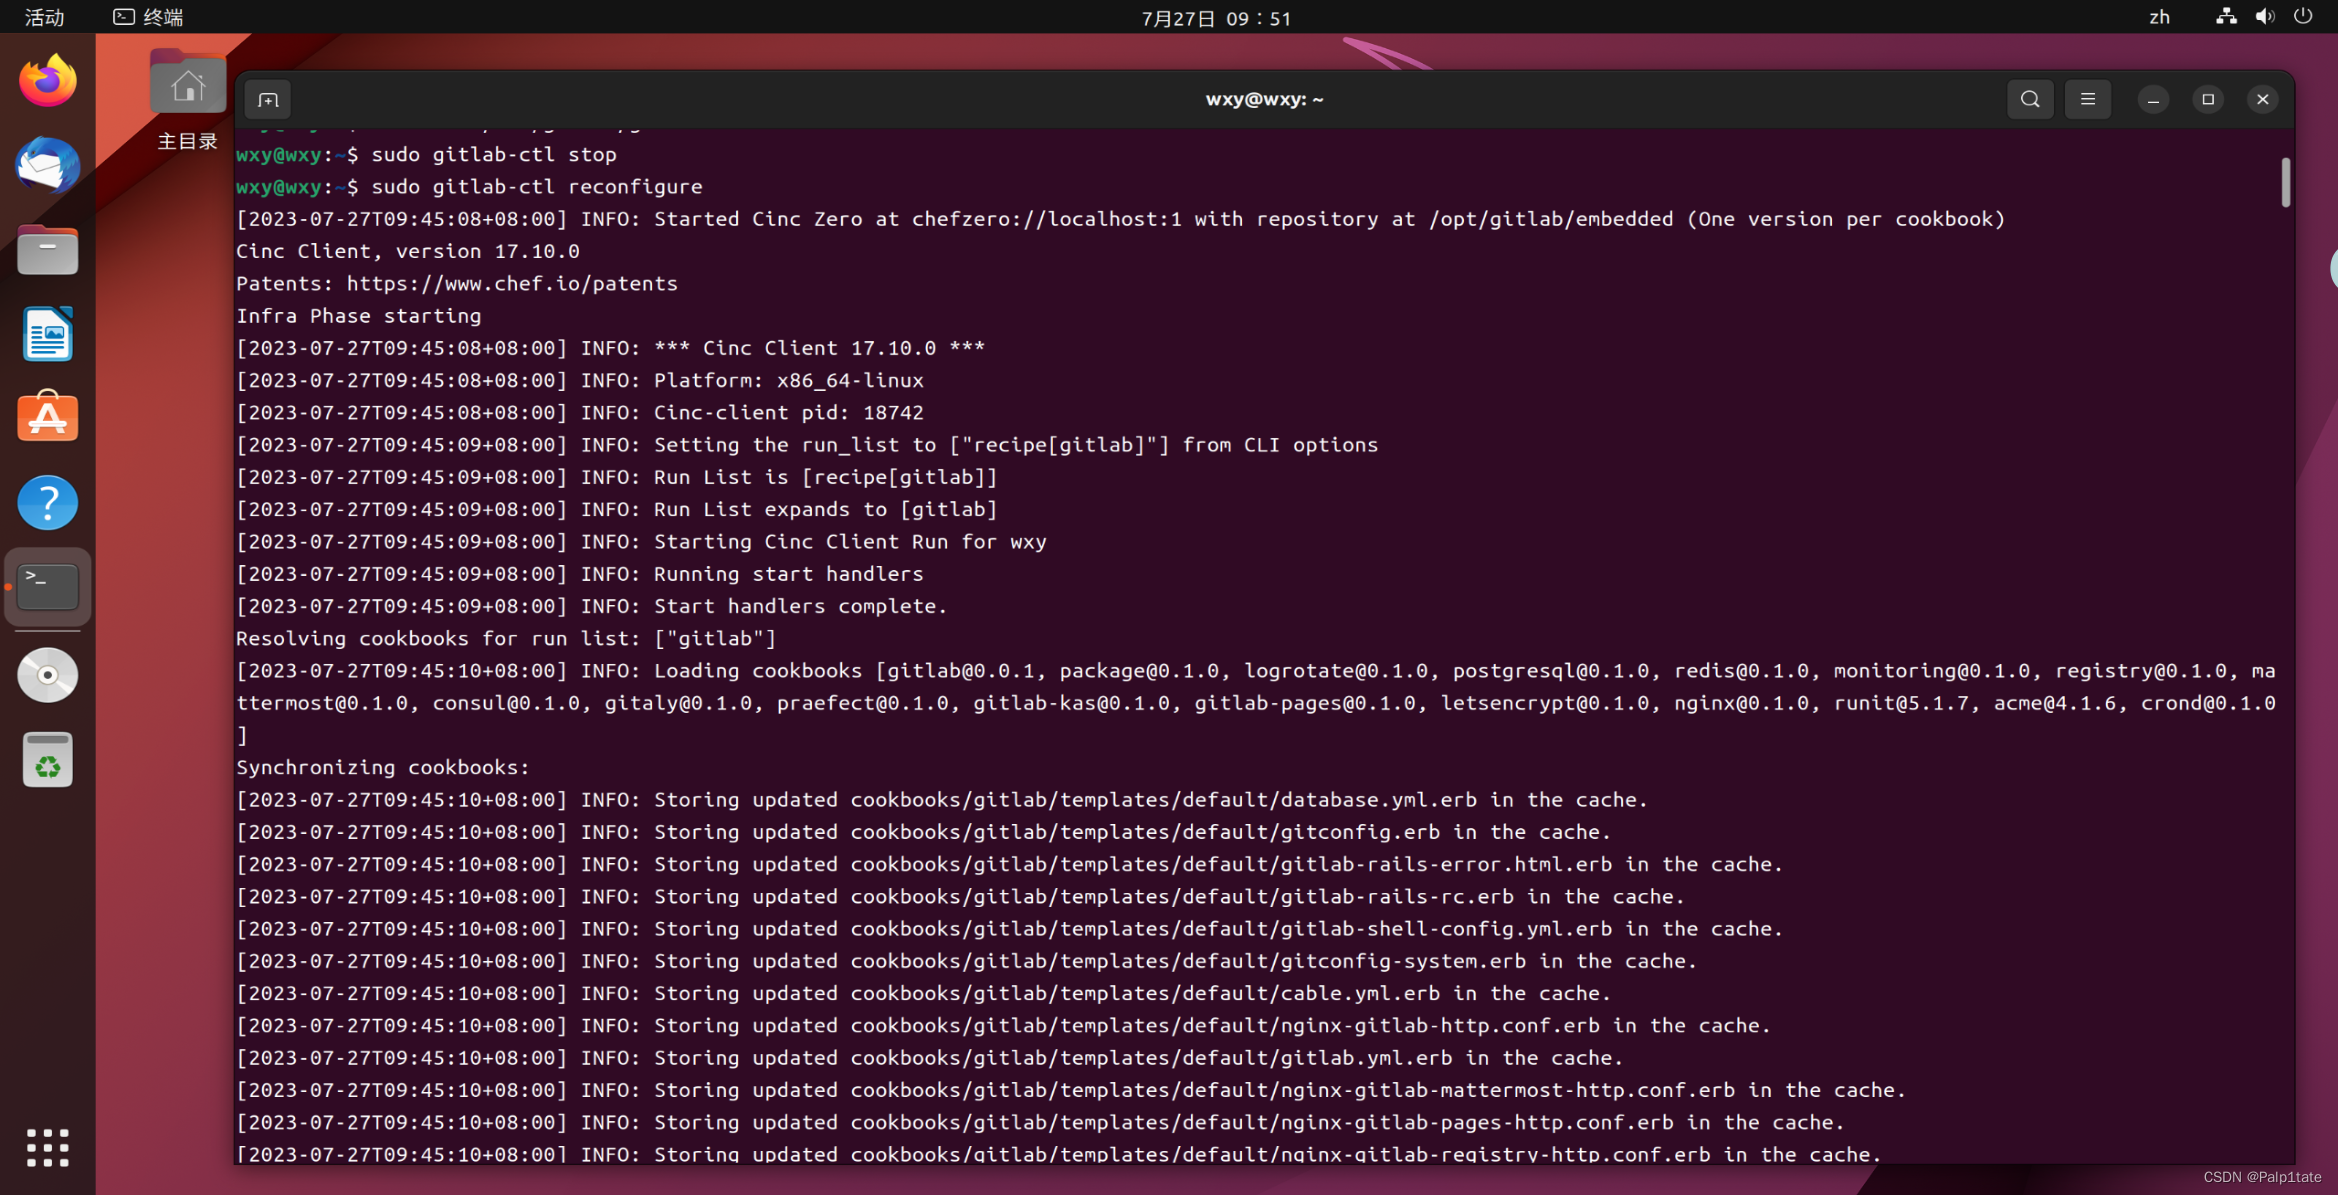
Task: Click the gitlab-shell-config.yml.erb log line
Action: [x=1010, y=928]
